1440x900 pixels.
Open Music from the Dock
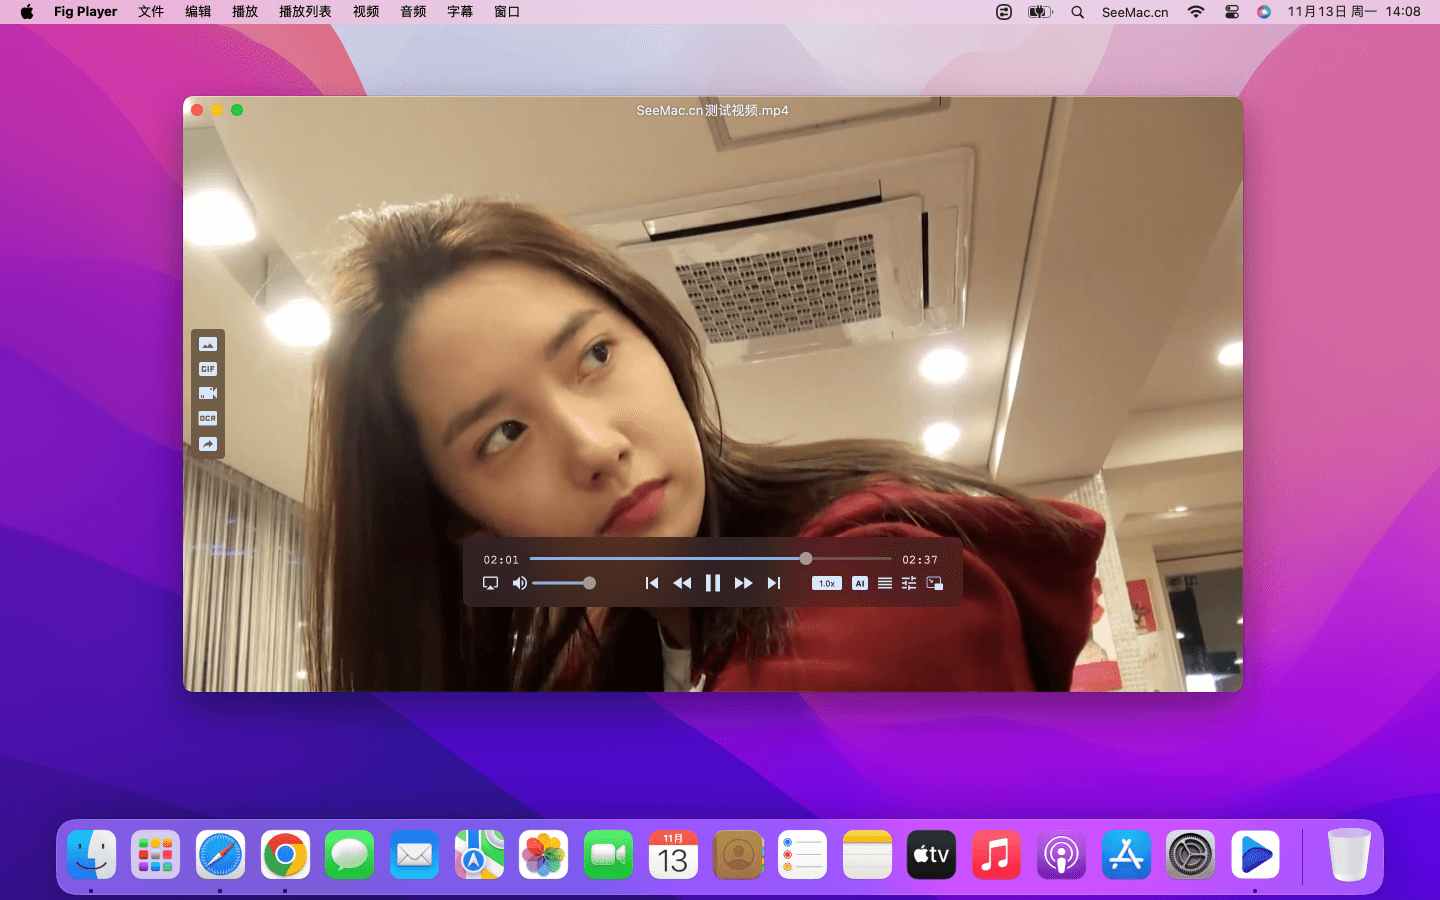[996, 855]
